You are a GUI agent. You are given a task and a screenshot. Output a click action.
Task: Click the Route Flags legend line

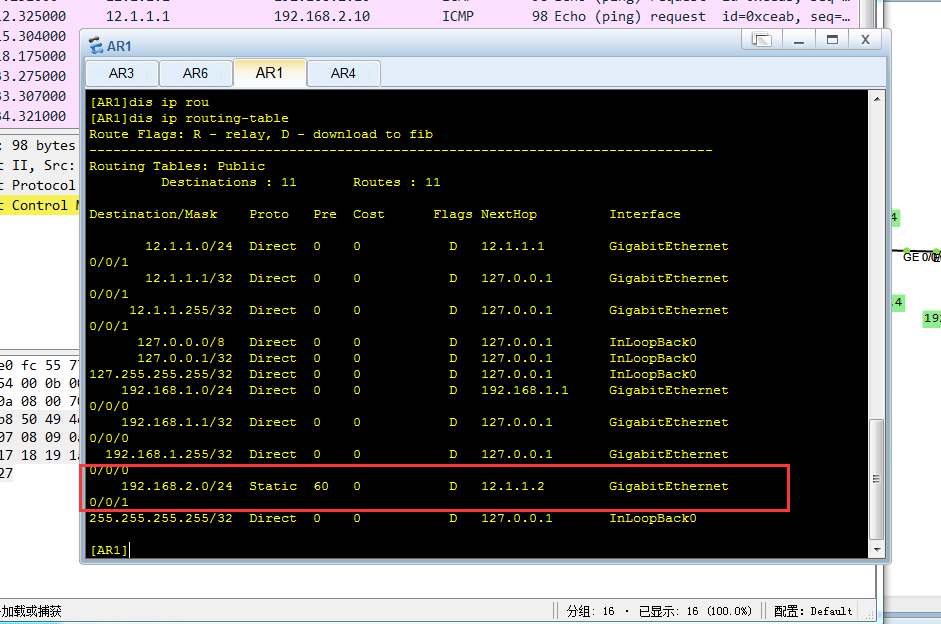tap(261, 134)
